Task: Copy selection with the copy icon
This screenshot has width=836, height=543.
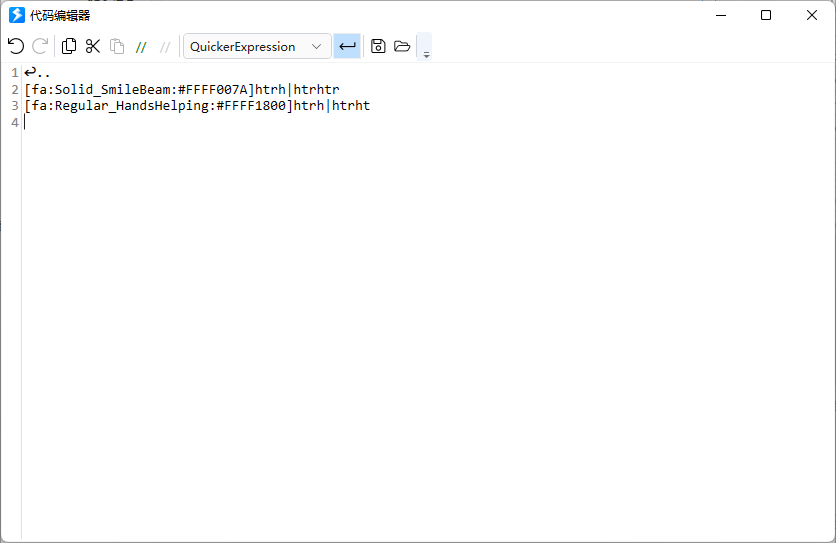Action: click(x=69, y=46)
